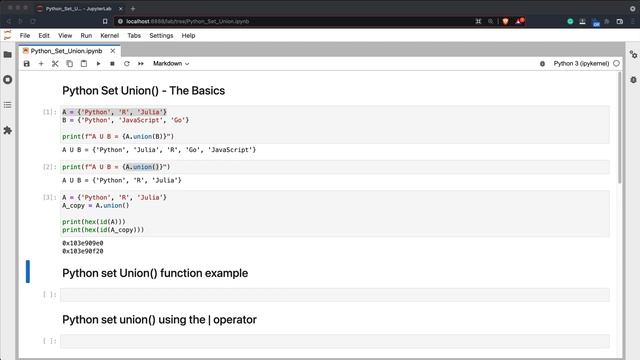Click the JupyterLab logo icon
The image size is (640, 360).
click(7, 36)
